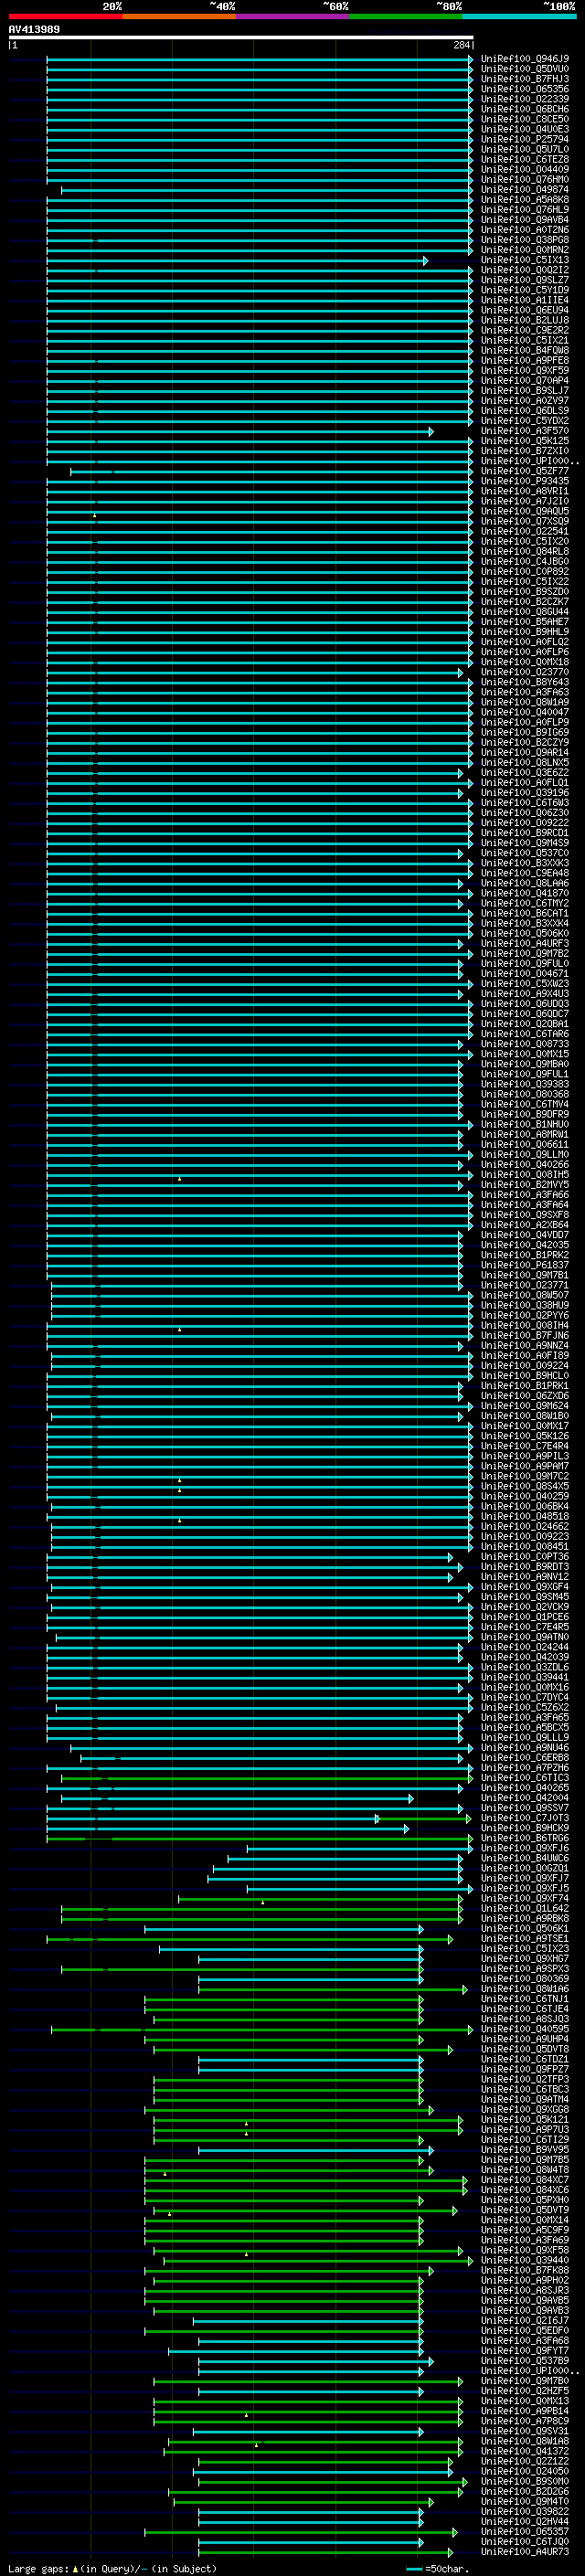Open hit UniRef100_B2LUJ8
The width and height of the screenshot is (585, 2576).
click(x=525, y=320)
